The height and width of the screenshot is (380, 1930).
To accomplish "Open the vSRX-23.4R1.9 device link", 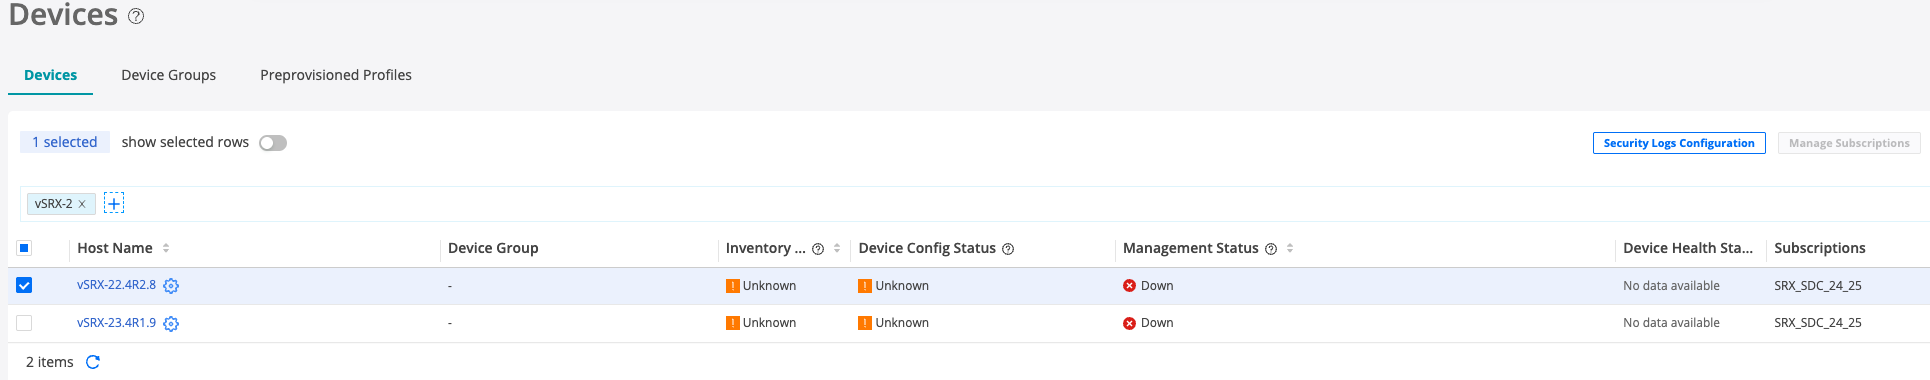I will [116, 323].
